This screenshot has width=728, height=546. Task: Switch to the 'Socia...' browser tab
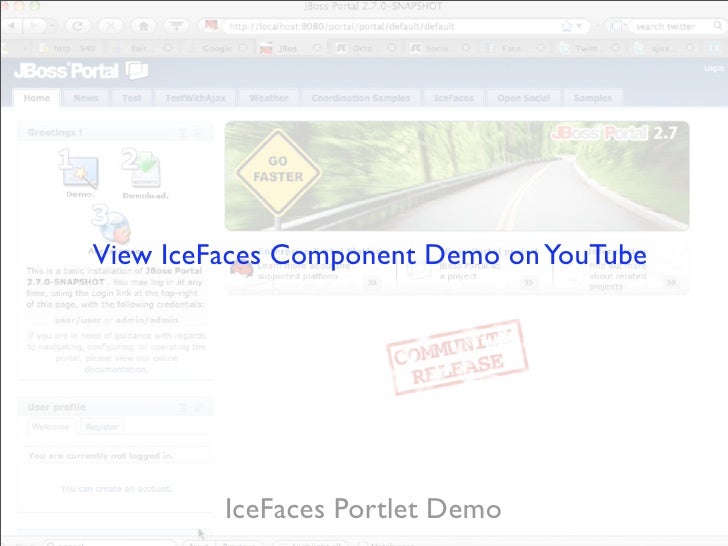436,48
